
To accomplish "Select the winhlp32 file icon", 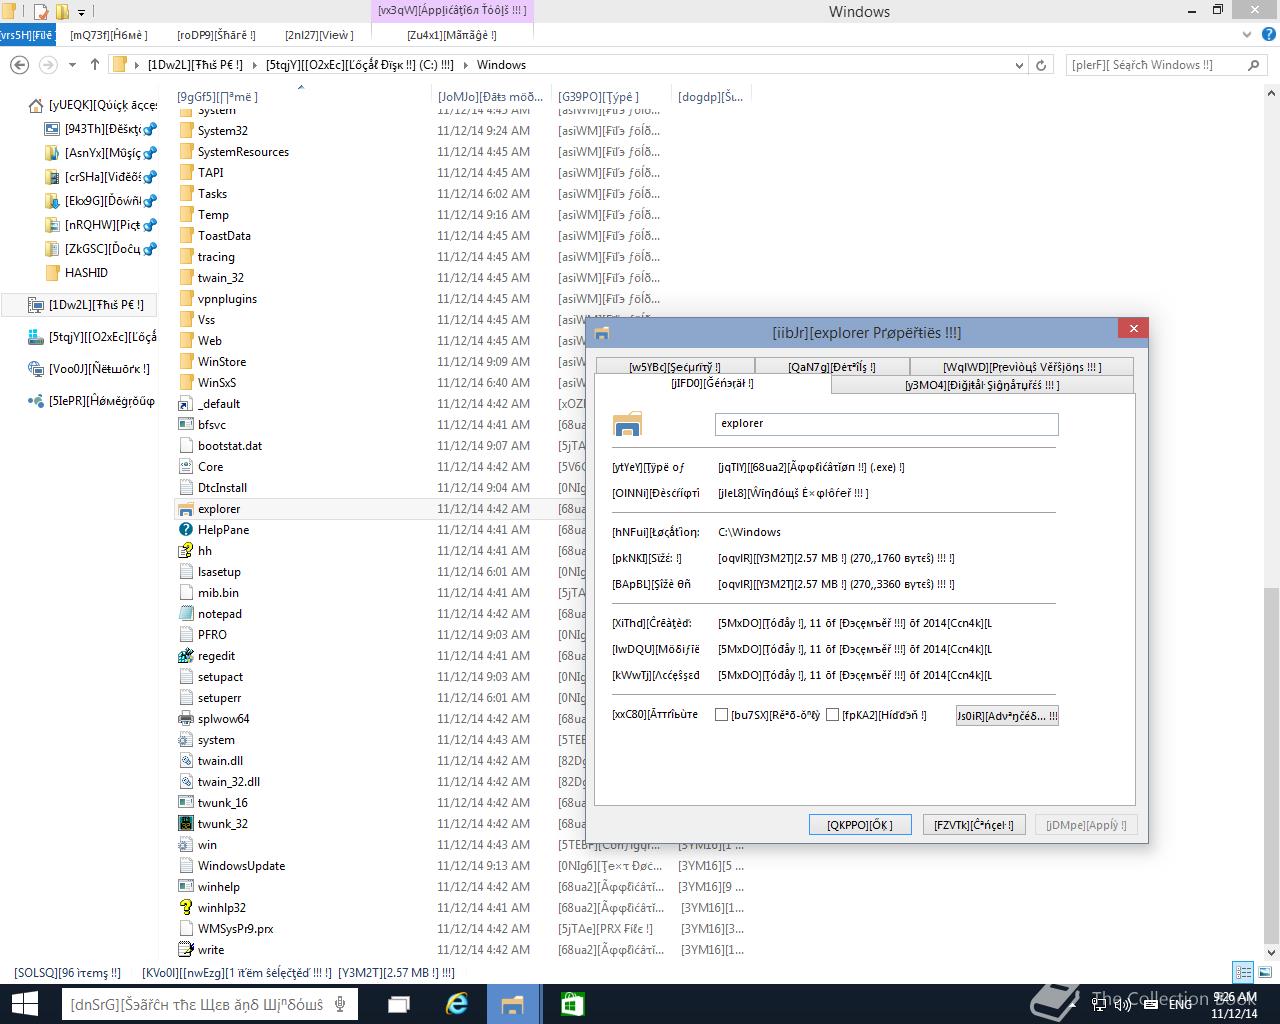I will (x=185, y=908).
